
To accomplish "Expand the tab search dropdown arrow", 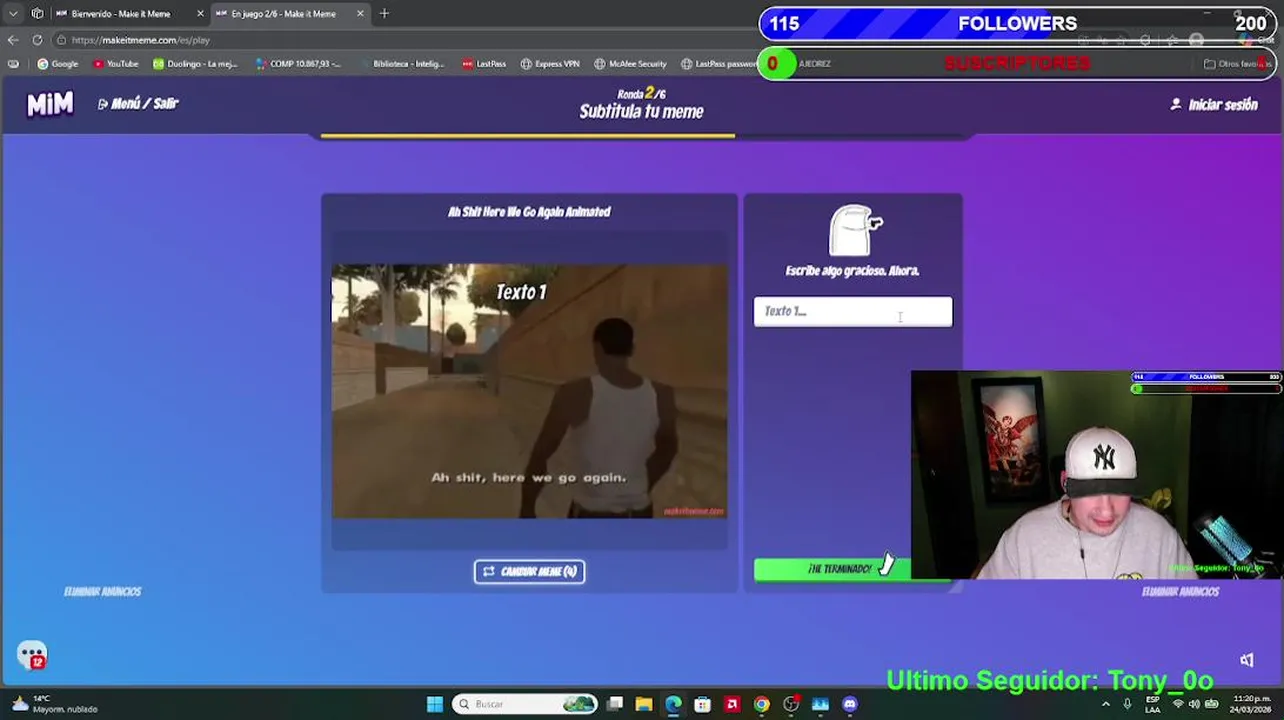I will (x=13, y=14).
